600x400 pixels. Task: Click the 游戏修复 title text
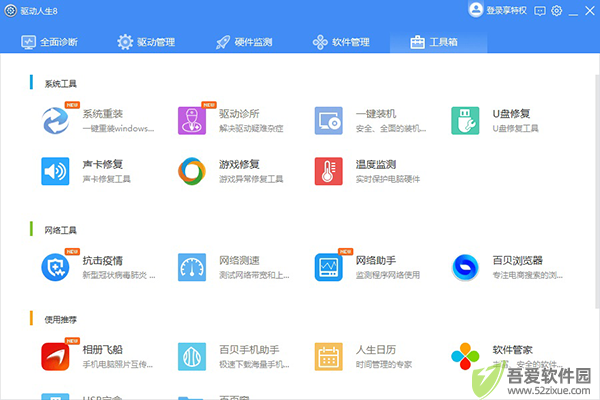pyautogui.click(x=239, y=164)
